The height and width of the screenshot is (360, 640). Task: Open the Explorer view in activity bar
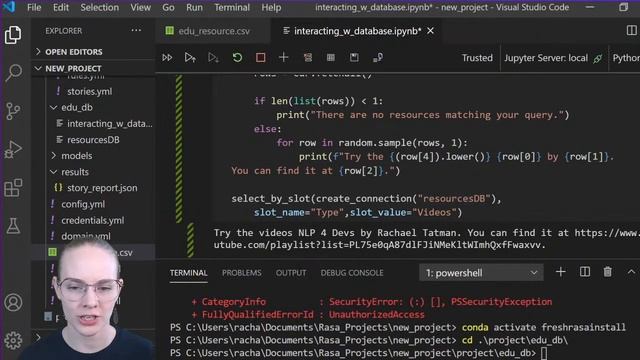13,35
